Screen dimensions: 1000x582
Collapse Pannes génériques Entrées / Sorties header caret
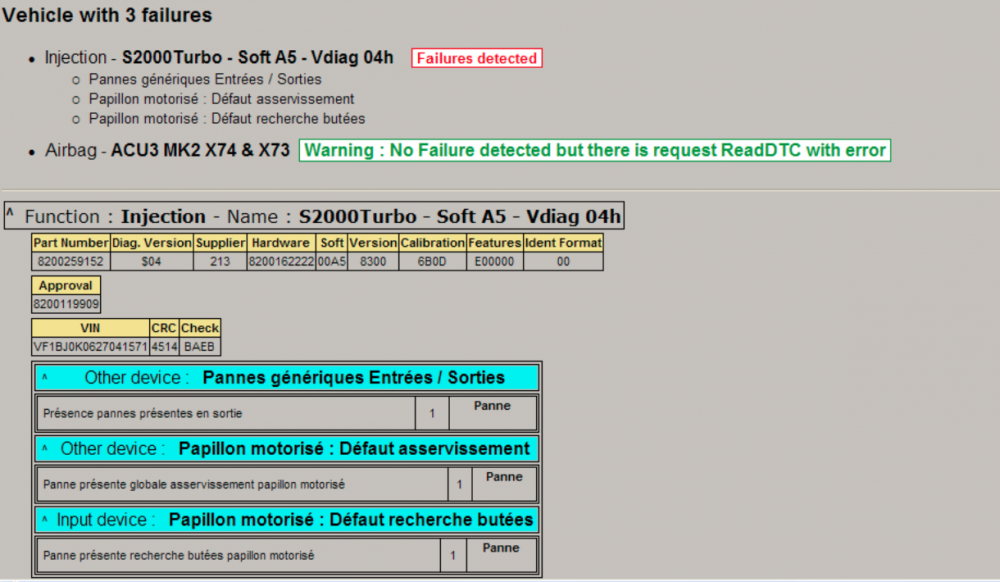tap(45, 377)
